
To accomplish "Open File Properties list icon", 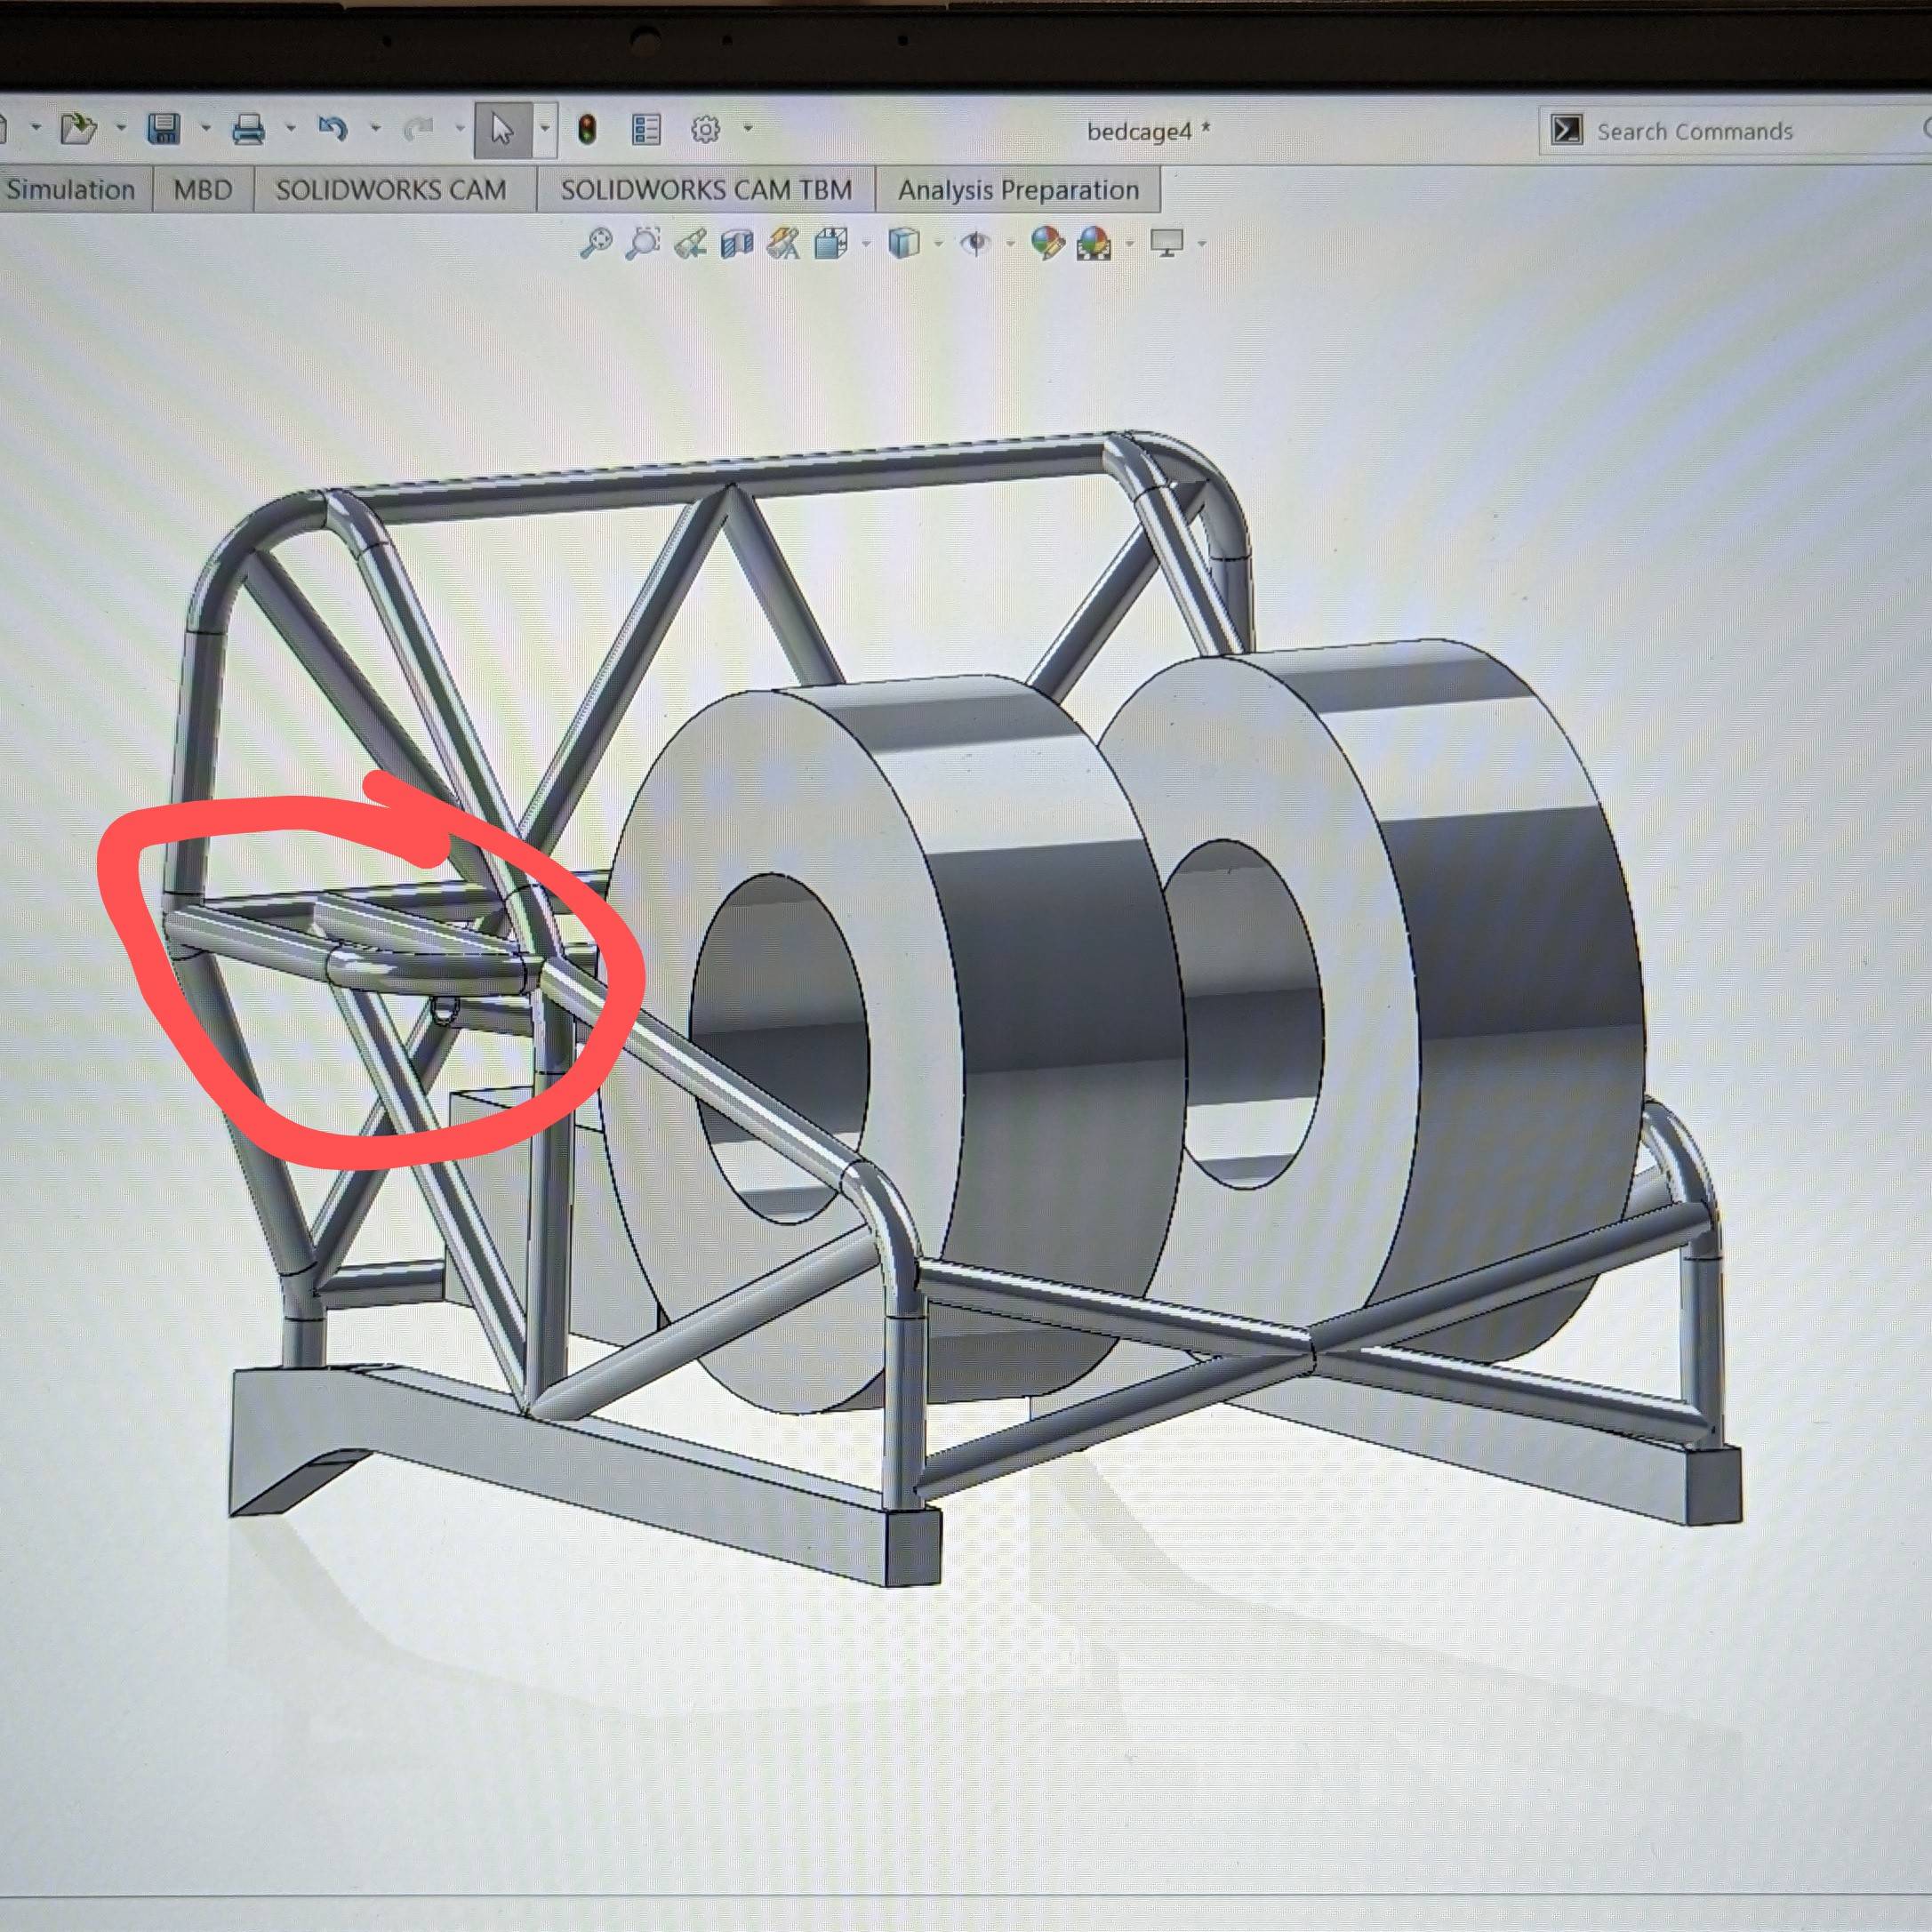I will coord(647,129).
